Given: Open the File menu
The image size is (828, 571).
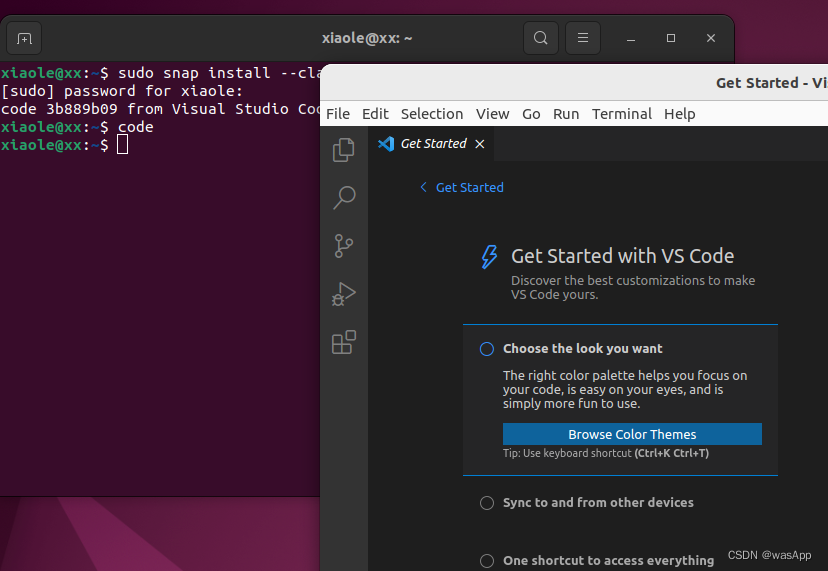Looking at the screenshot, I should pos(338,114).
